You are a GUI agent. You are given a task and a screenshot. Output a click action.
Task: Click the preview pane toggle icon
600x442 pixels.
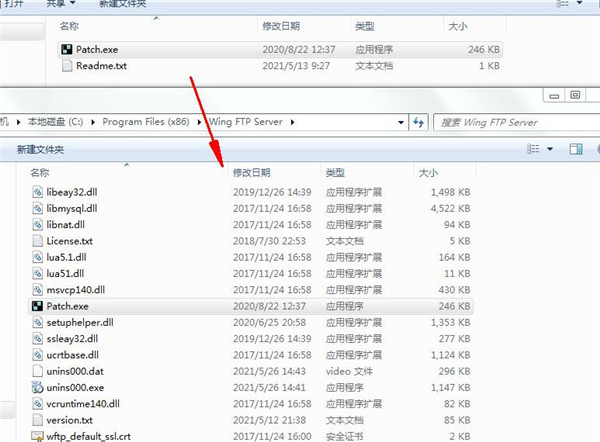click(575, 149)
